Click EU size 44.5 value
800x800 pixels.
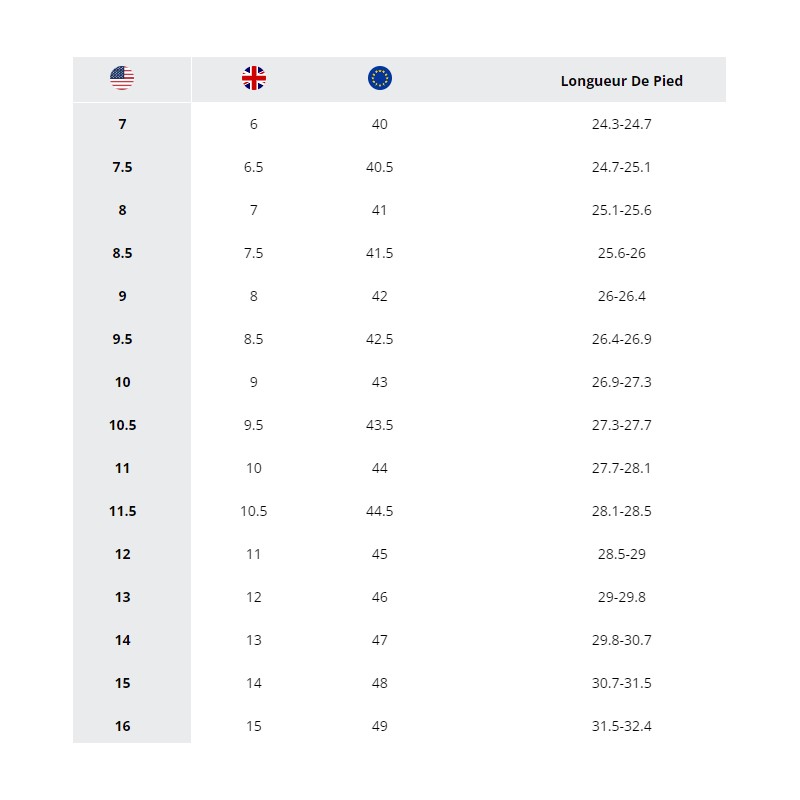click(x=380, y=511)
